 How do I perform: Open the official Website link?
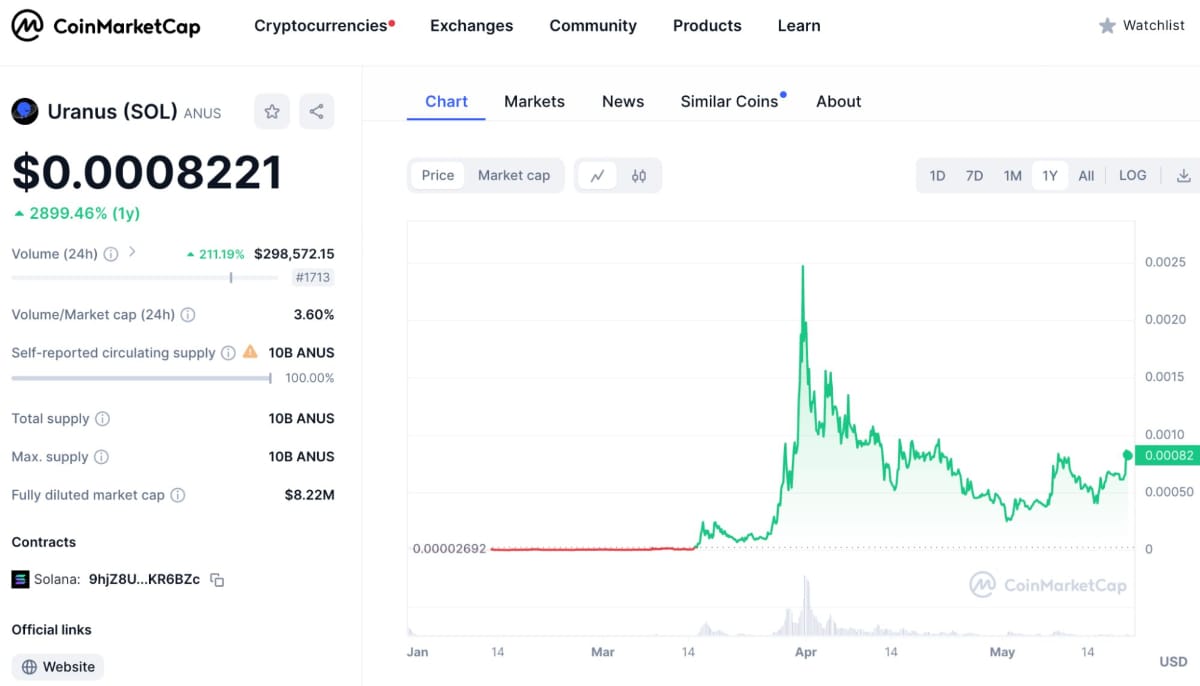point(58,667)
